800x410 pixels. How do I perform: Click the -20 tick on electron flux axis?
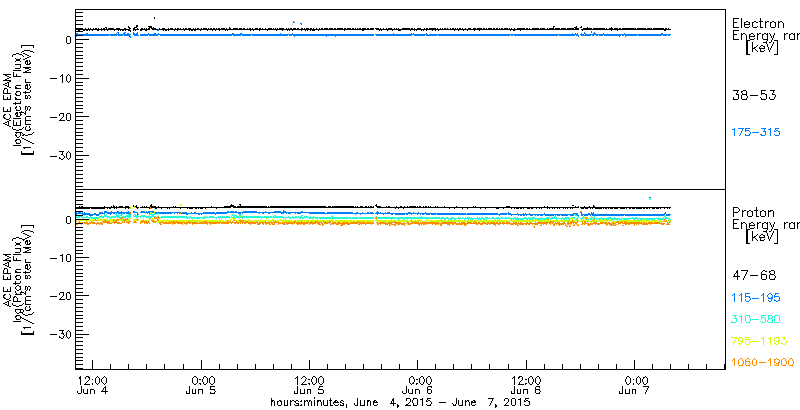60,117
